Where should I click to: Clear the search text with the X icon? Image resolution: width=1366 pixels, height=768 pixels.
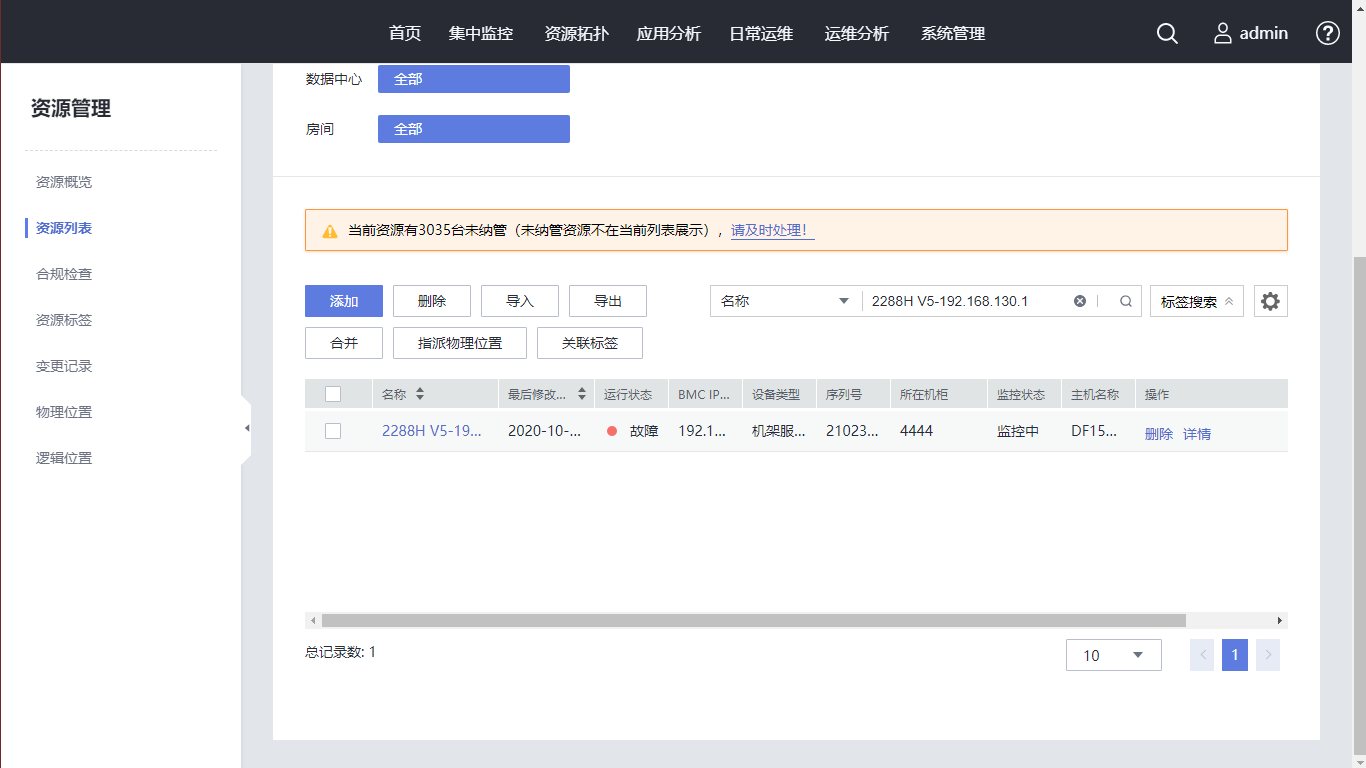pyautogui.click(x=1080, y=301)
